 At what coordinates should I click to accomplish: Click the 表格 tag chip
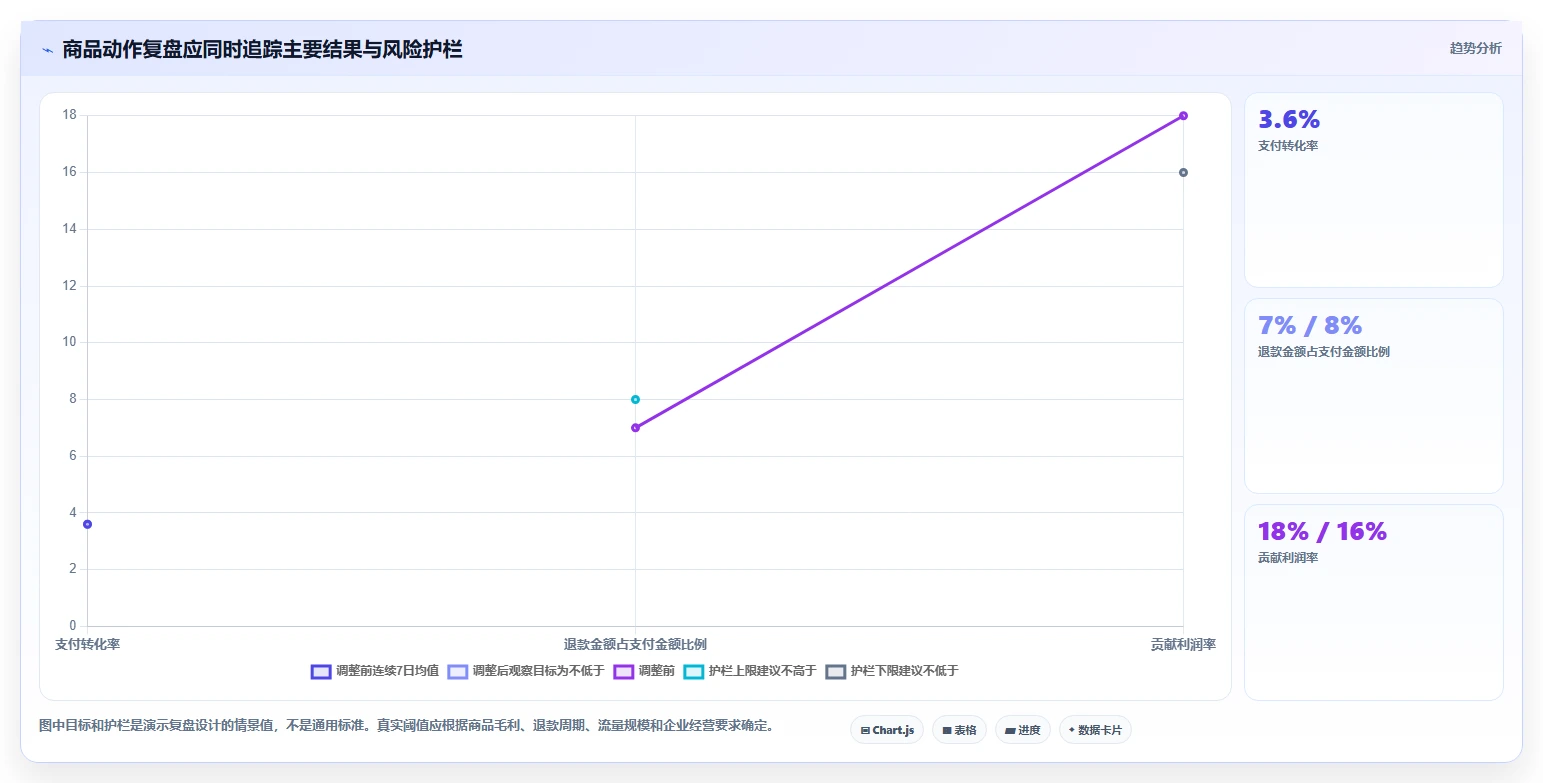pos(959,730)
